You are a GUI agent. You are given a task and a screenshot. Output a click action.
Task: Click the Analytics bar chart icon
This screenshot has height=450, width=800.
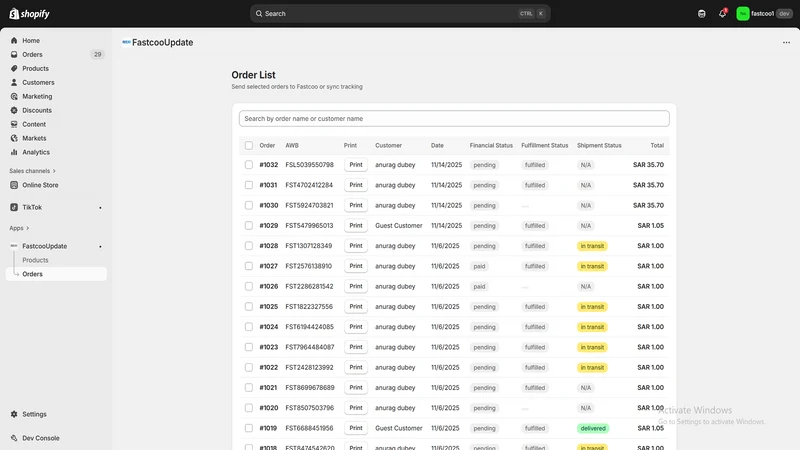pos(14,152)
